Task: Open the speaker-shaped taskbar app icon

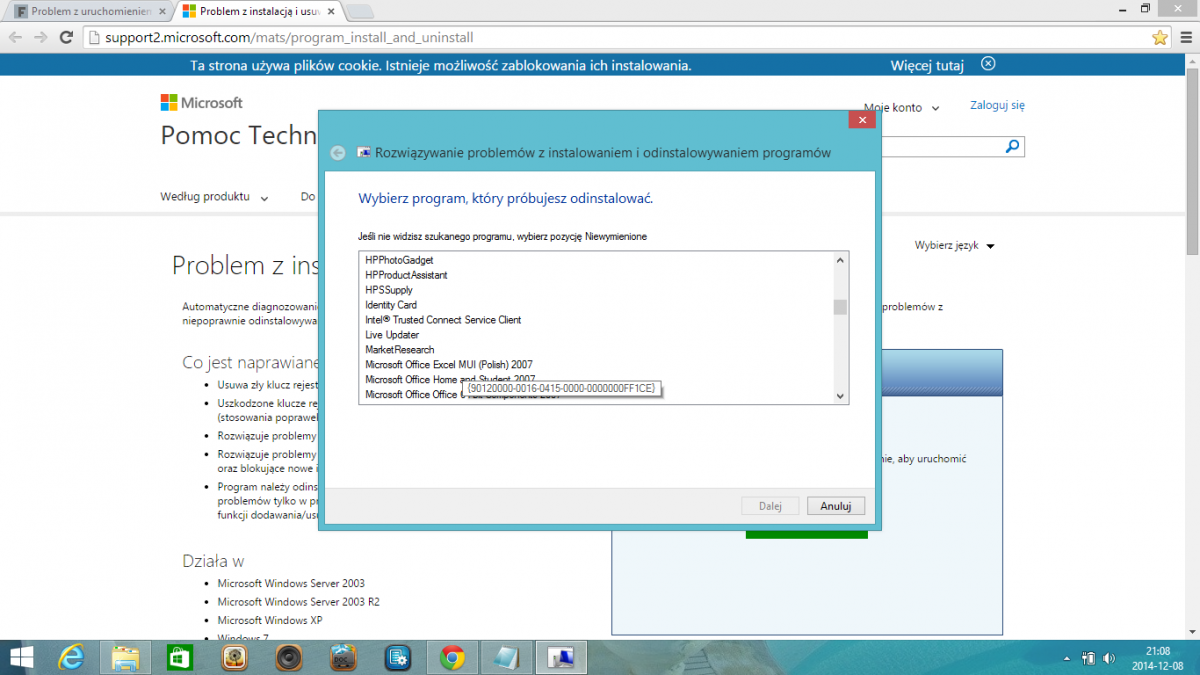Action: point(290,657)
